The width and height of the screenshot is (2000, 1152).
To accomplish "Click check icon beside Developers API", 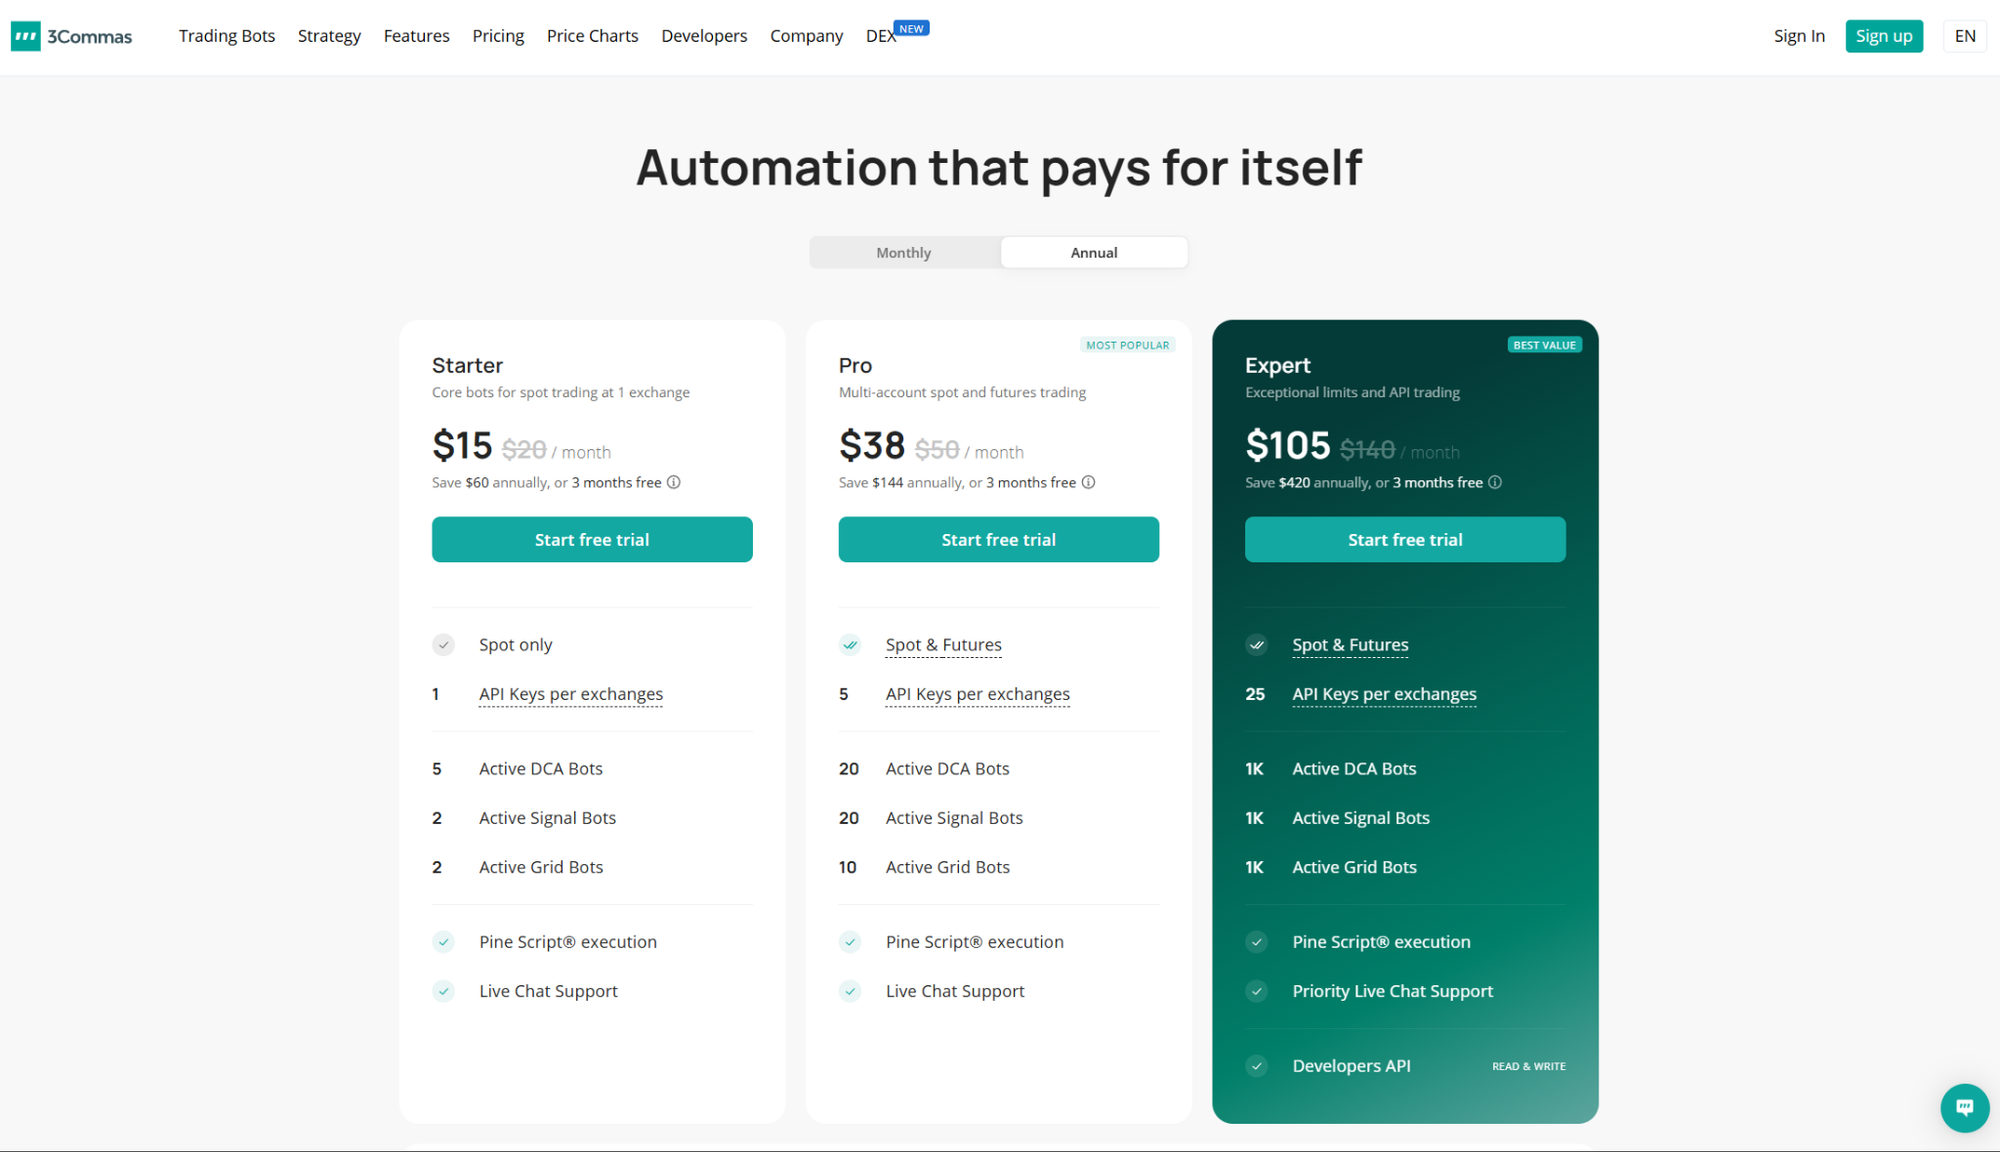I will coord(1257,1066).
